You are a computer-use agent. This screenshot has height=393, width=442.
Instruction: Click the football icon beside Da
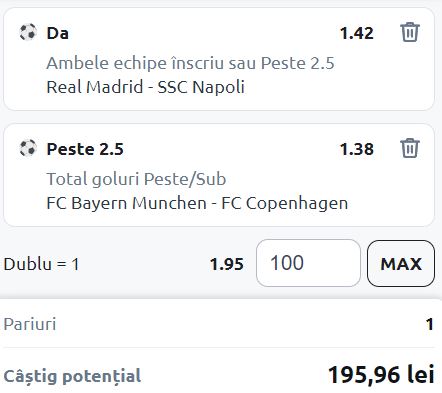(x=28, y=32)
